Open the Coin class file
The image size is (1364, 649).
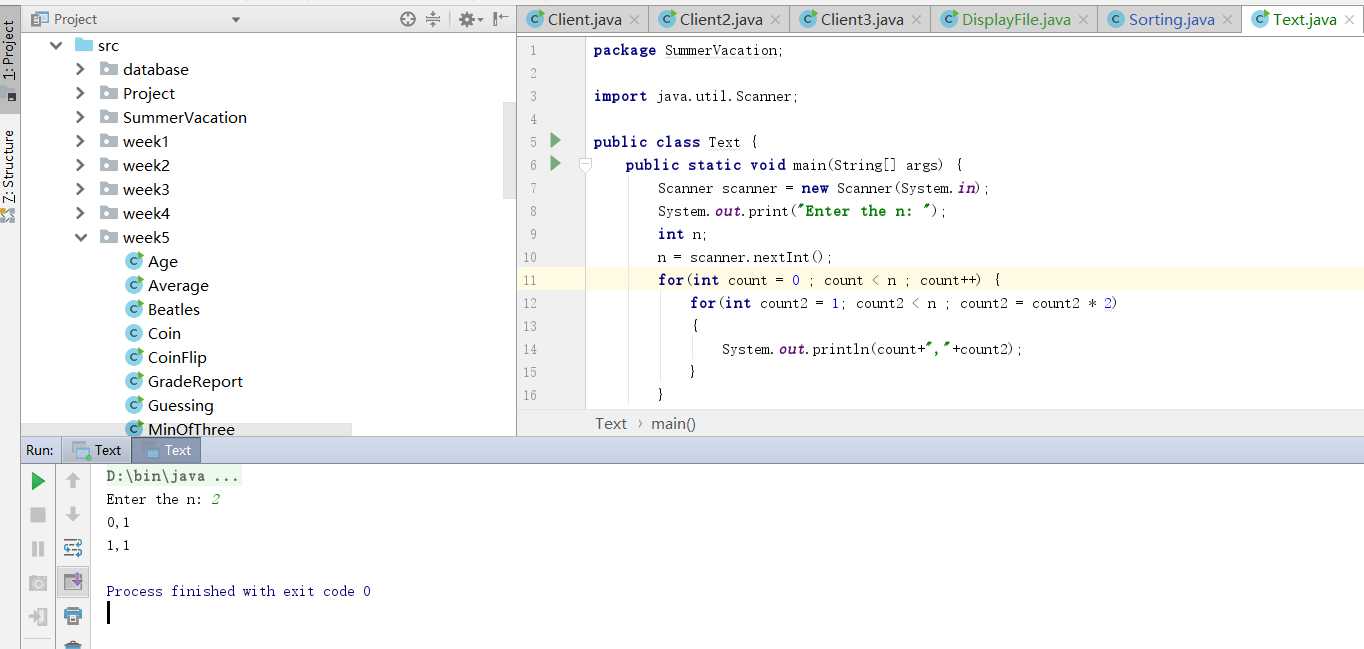pyautogui.click(x=164, y=333)
